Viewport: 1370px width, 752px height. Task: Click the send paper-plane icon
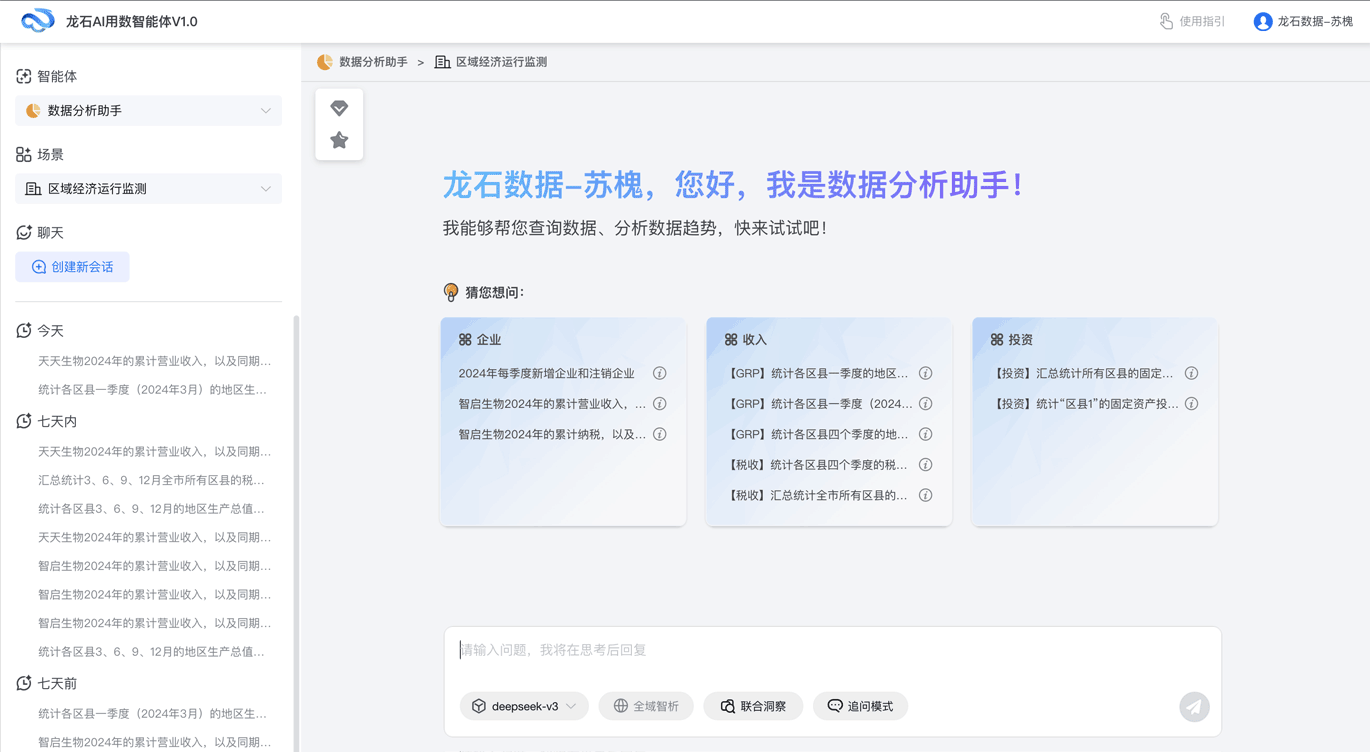1195,707
